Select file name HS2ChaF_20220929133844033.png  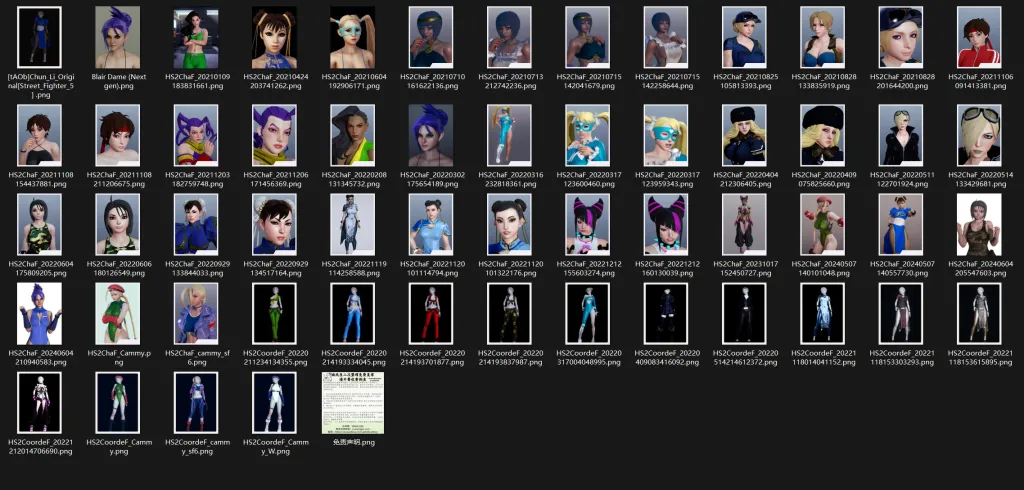[x=196, y=269]
